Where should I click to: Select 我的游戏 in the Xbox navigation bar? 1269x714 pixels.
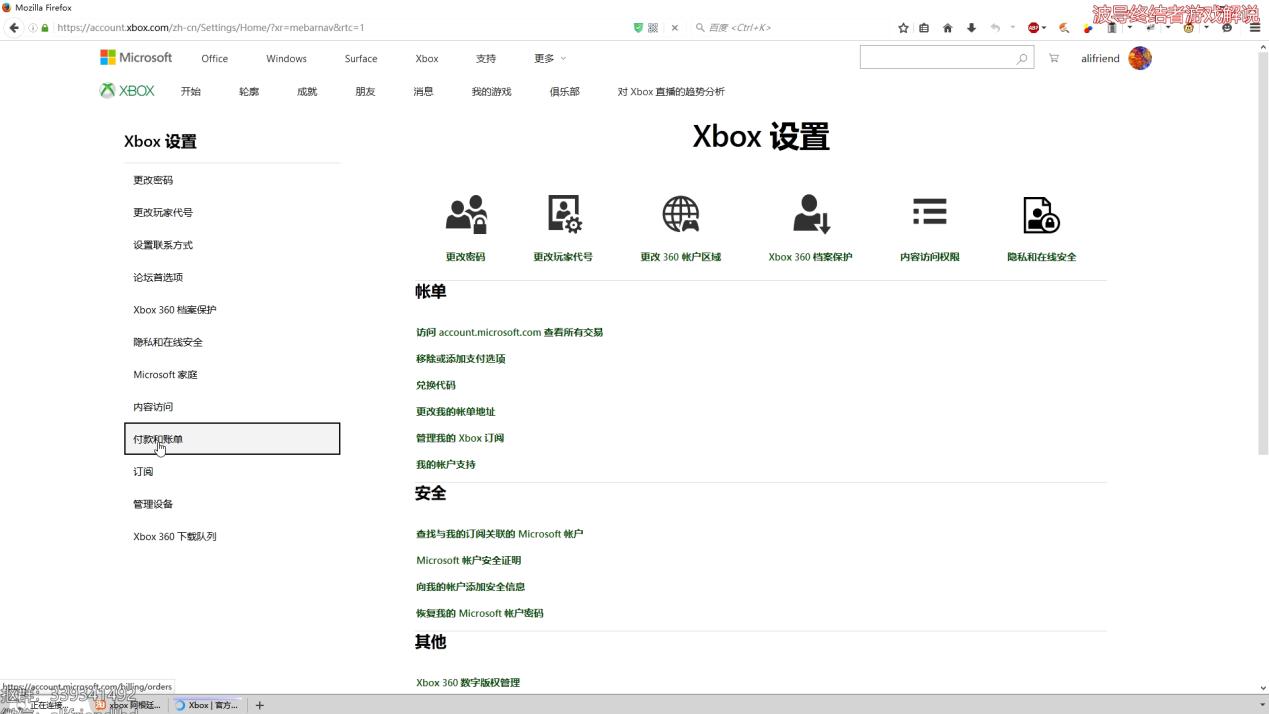pyautogui.click(x=491, y=91)
